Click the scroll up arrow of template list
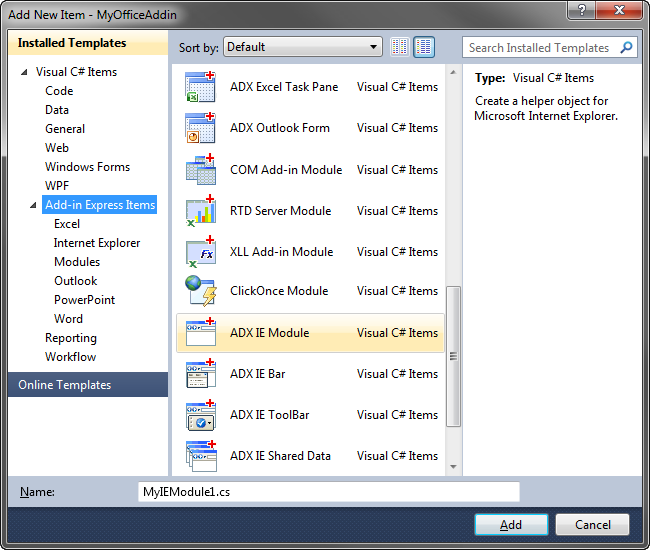The image size is (650, 550). pyautogui.click(x=454, y=72)
